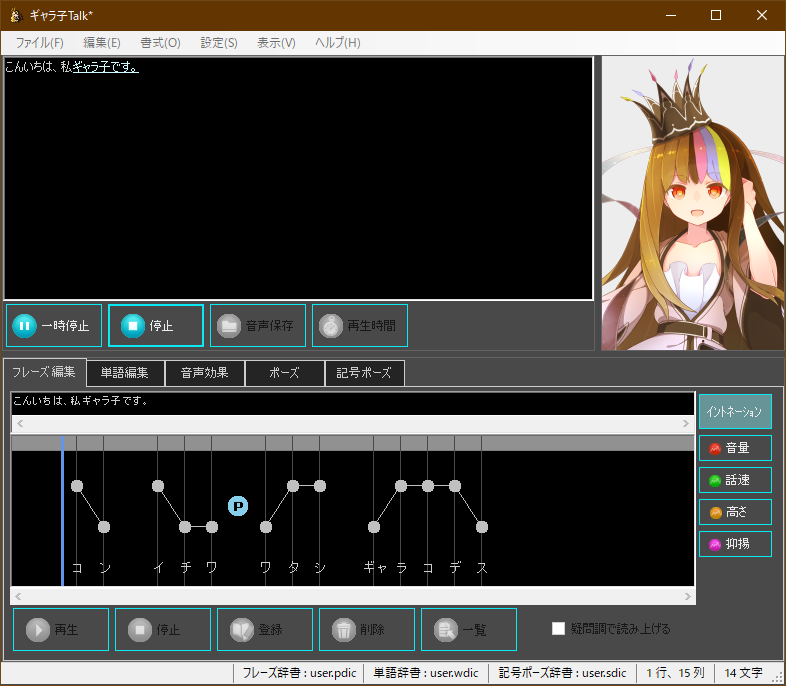Switch to the フレーズ編集 tab
Screen dimensions: 786x686
pyautogui.click(x=44, y=372)
